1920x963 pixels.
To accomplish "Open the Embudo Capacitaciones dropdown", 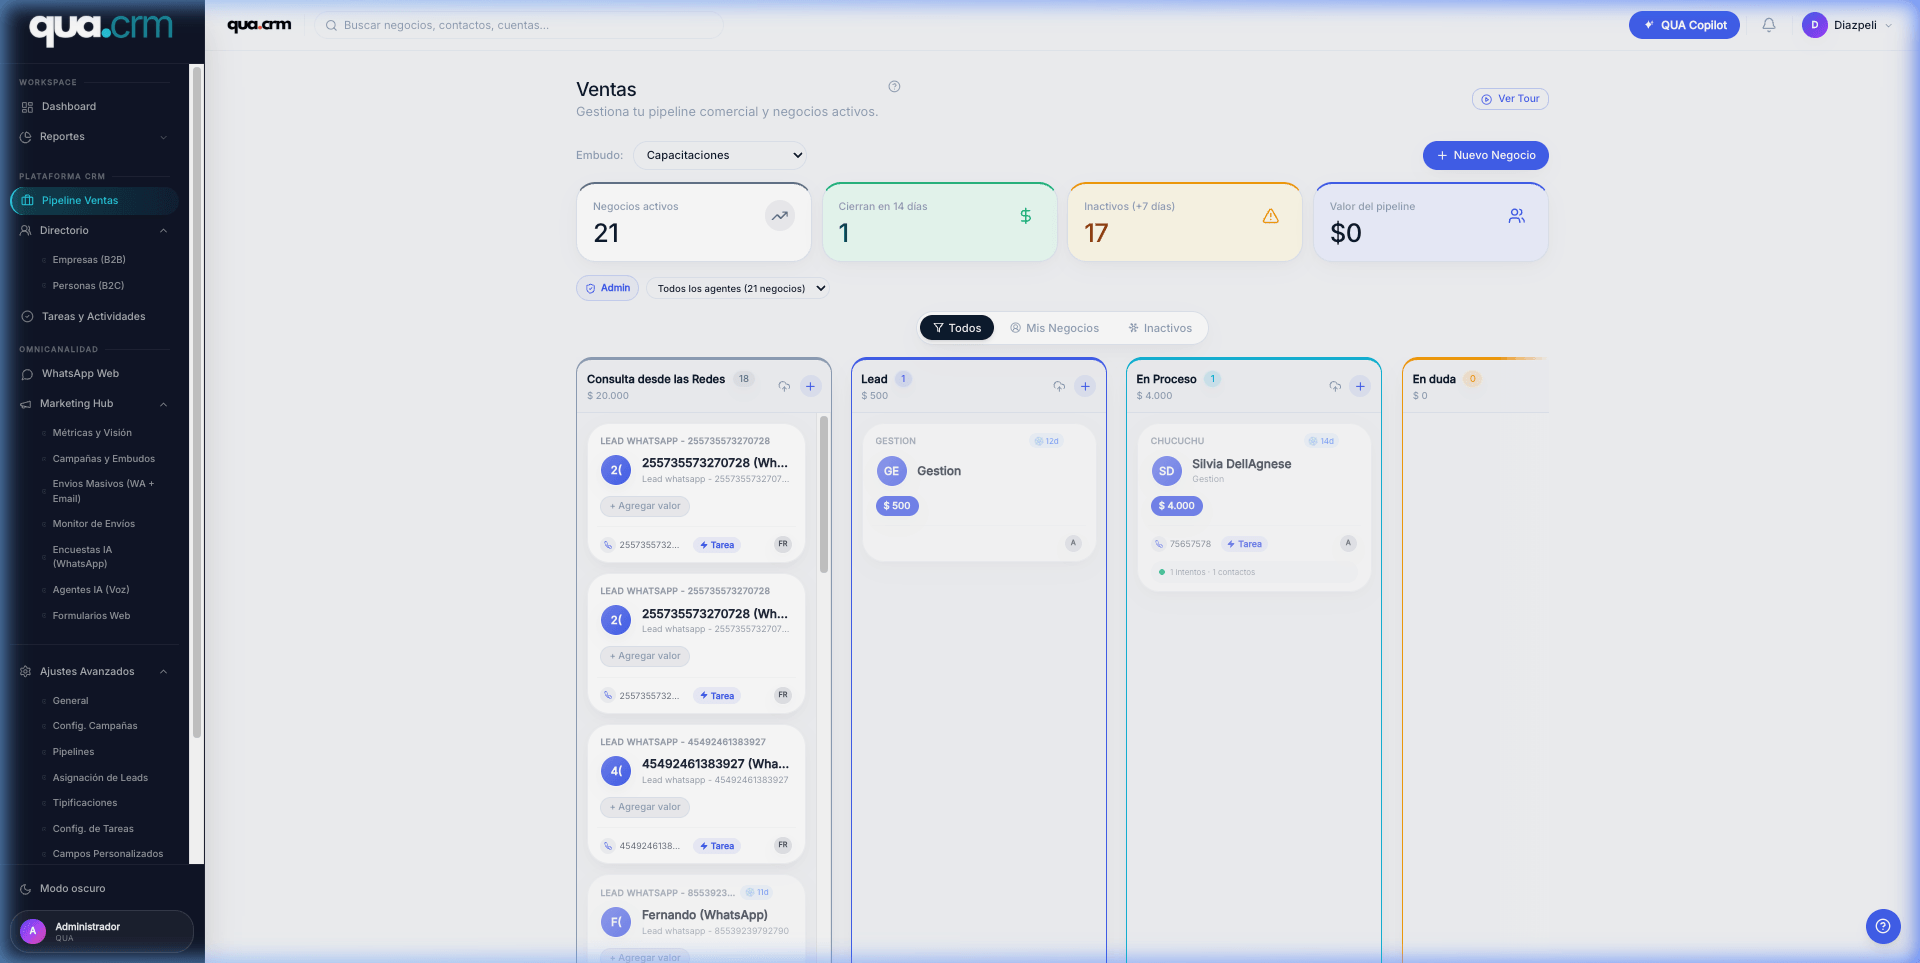I will (x=720, y=155).
